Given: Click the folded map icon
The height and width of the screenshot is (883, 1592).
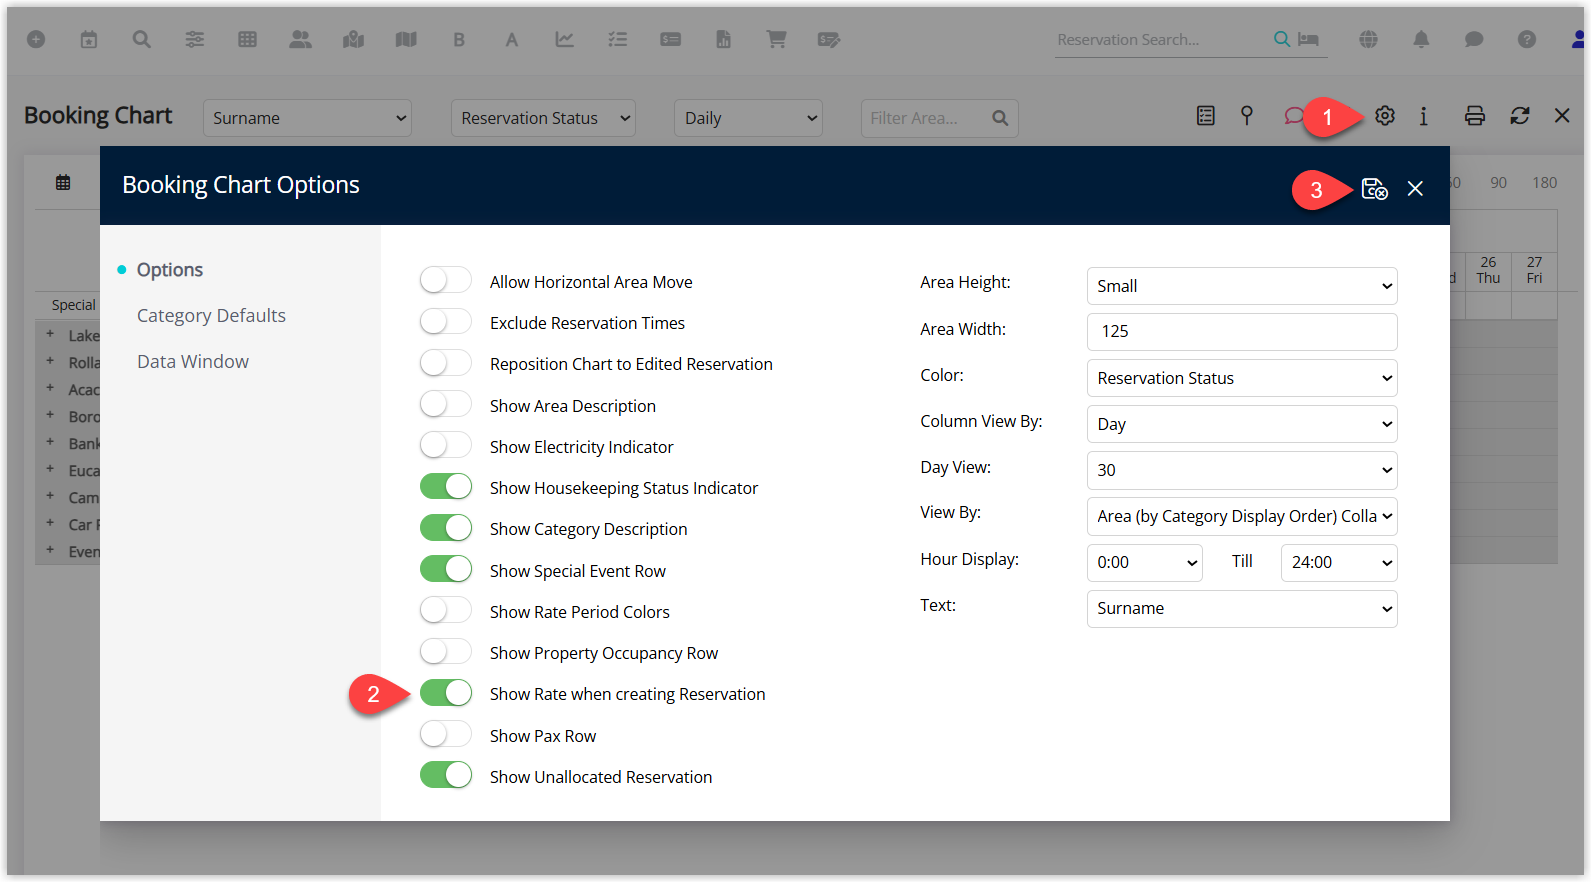Looking at the screenshot, I should pos(406,39).
